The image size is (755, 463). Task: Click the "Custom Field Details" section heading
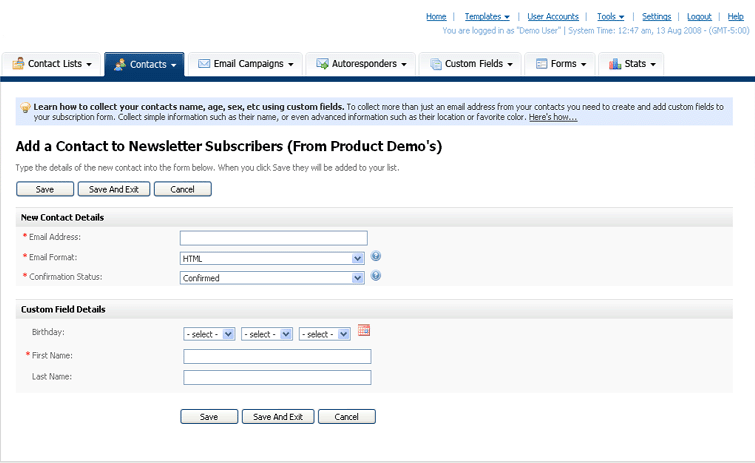[63, 309]
